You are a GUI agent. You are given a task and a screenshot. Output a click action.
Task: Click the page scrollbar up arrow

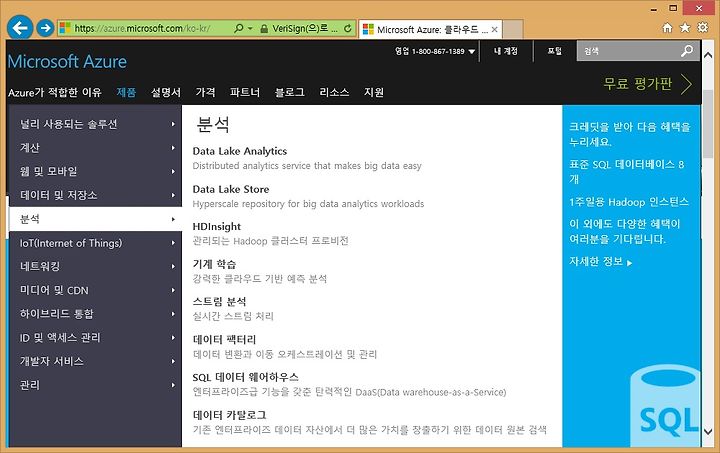point(708,55)
